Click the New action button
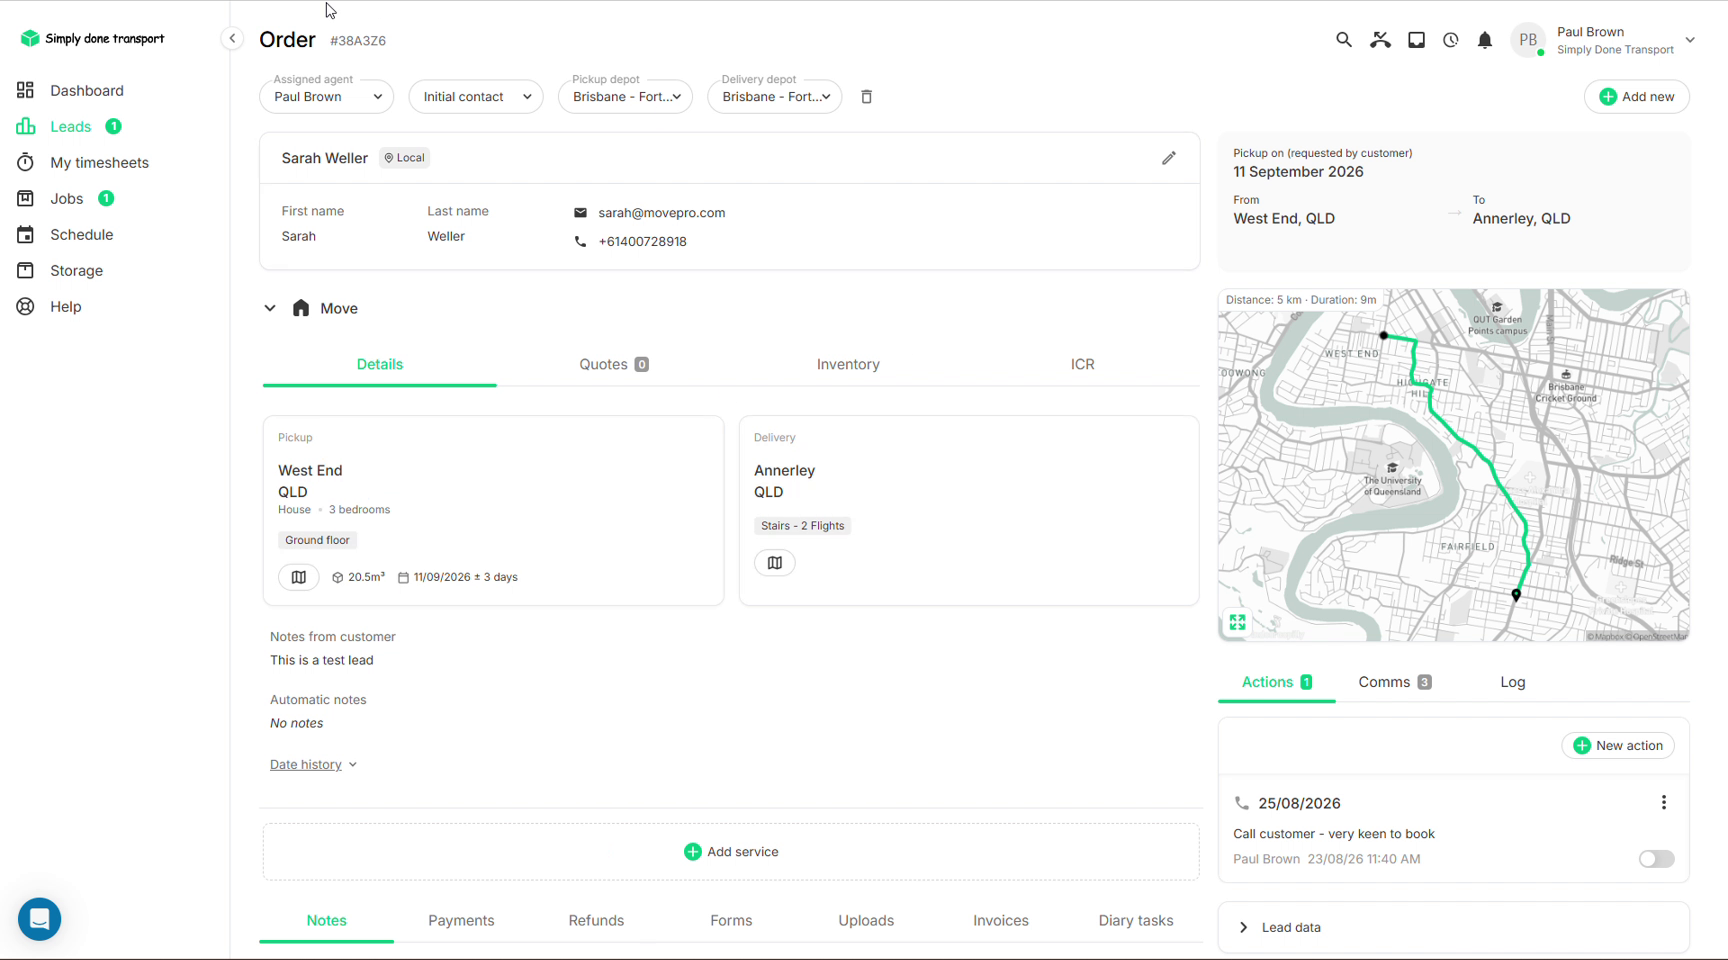The height and width of the screenshot is (960, 1728). [1618, 746]
